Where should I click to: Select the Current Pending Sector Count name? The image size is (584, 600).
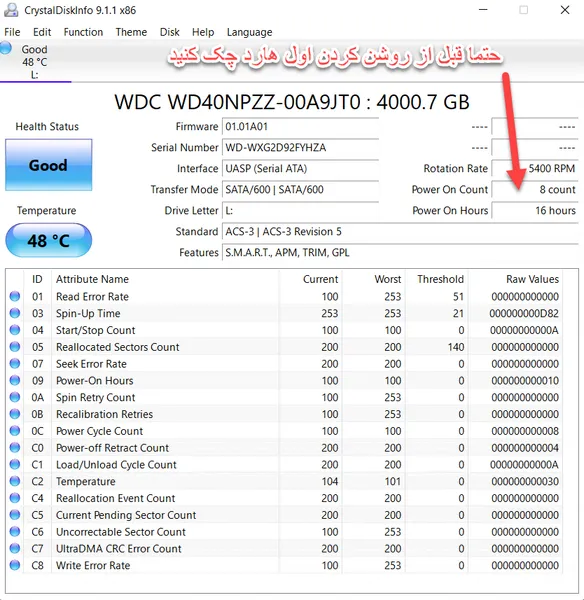pos(126,515)
